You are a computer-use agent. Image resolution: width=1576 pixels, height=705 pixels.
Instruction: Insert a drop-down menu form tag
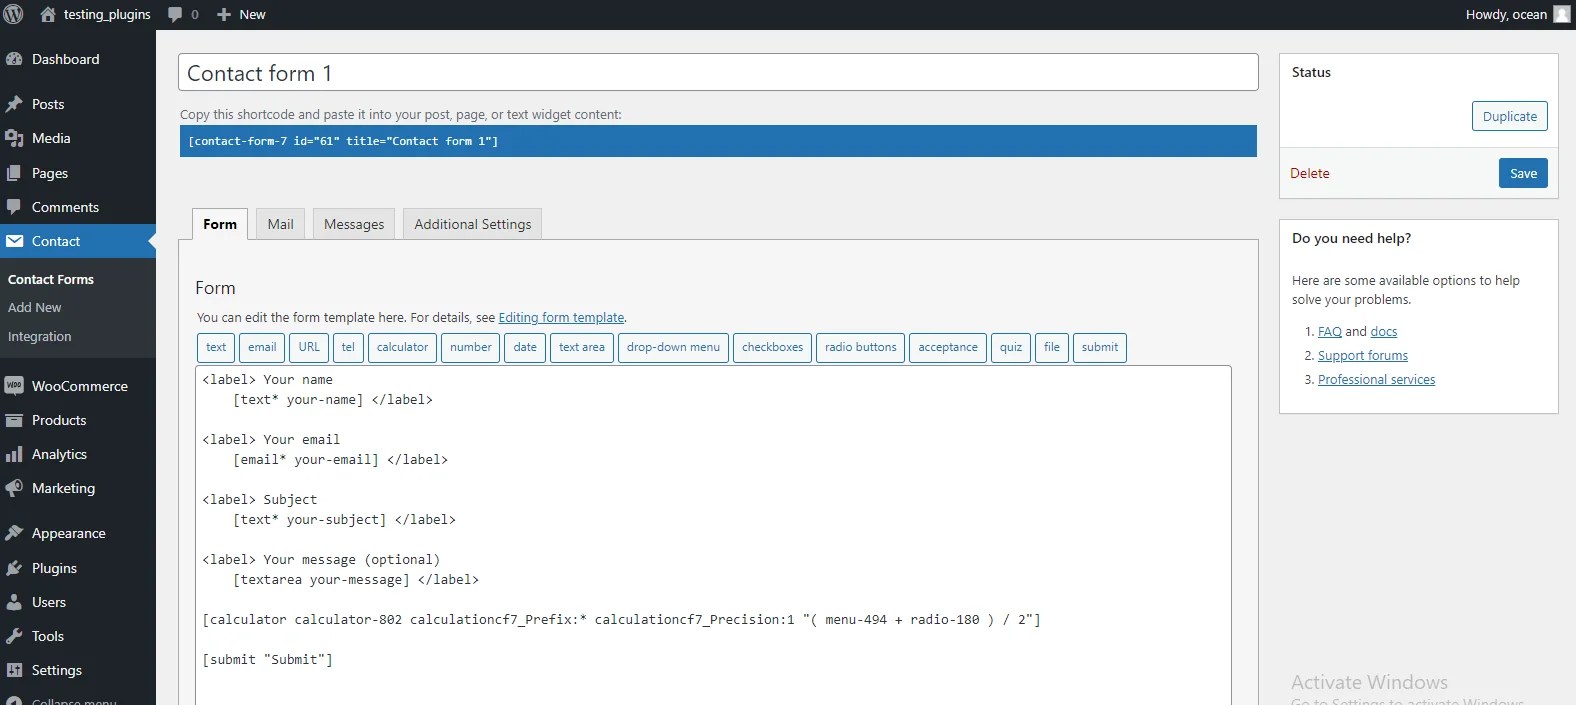tap(673, 347)
